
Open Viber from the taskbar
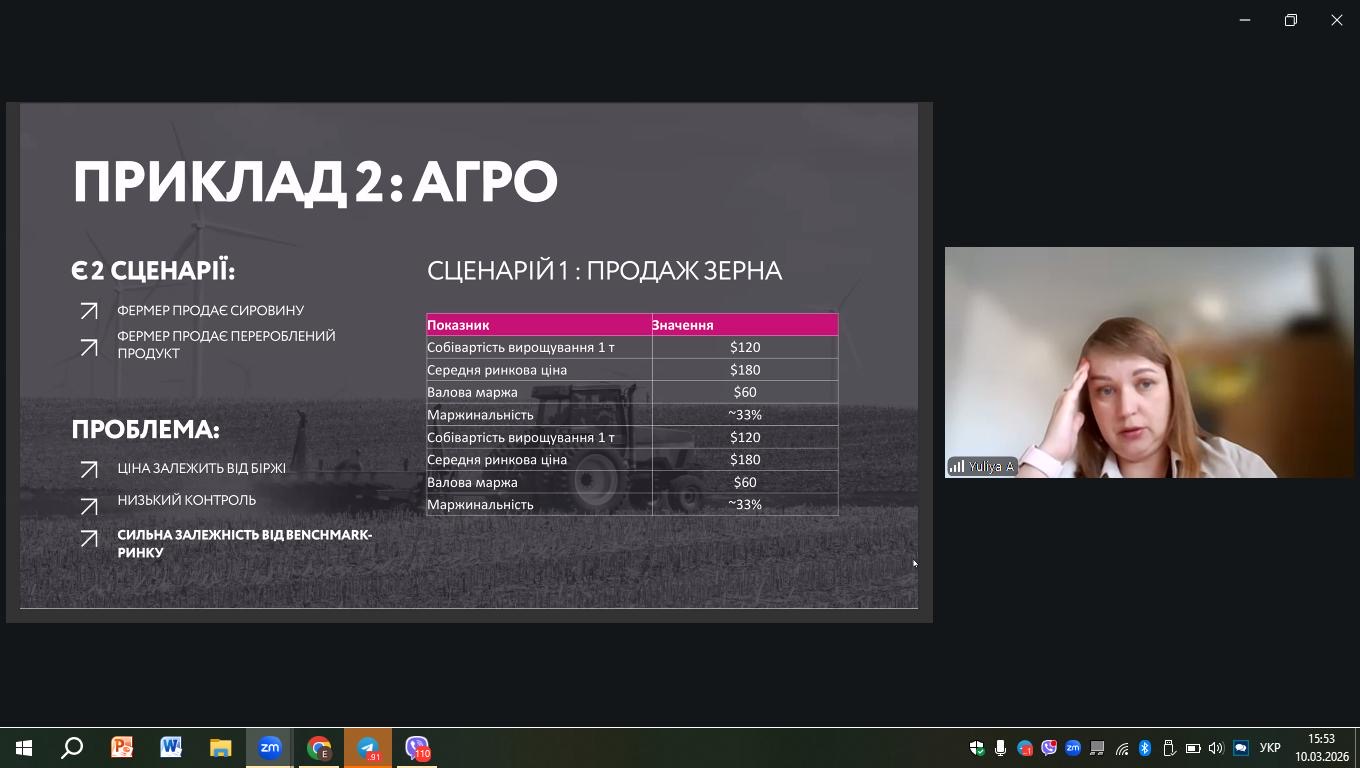[x=417, y=748]
